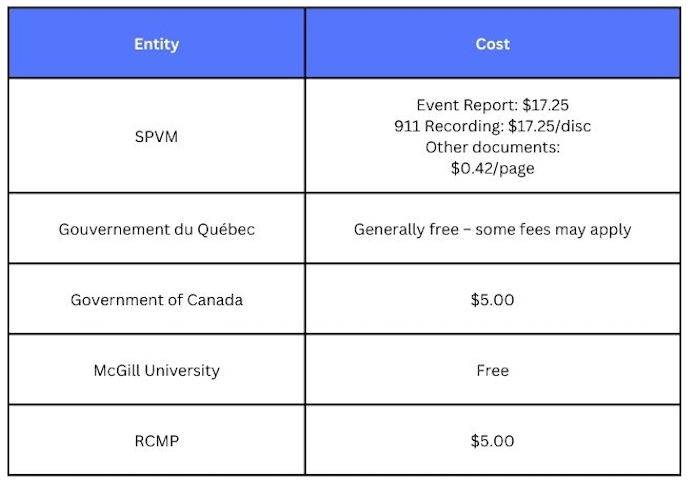
Task: Select the McGill University cell
Action: click(x=157, y=370)
